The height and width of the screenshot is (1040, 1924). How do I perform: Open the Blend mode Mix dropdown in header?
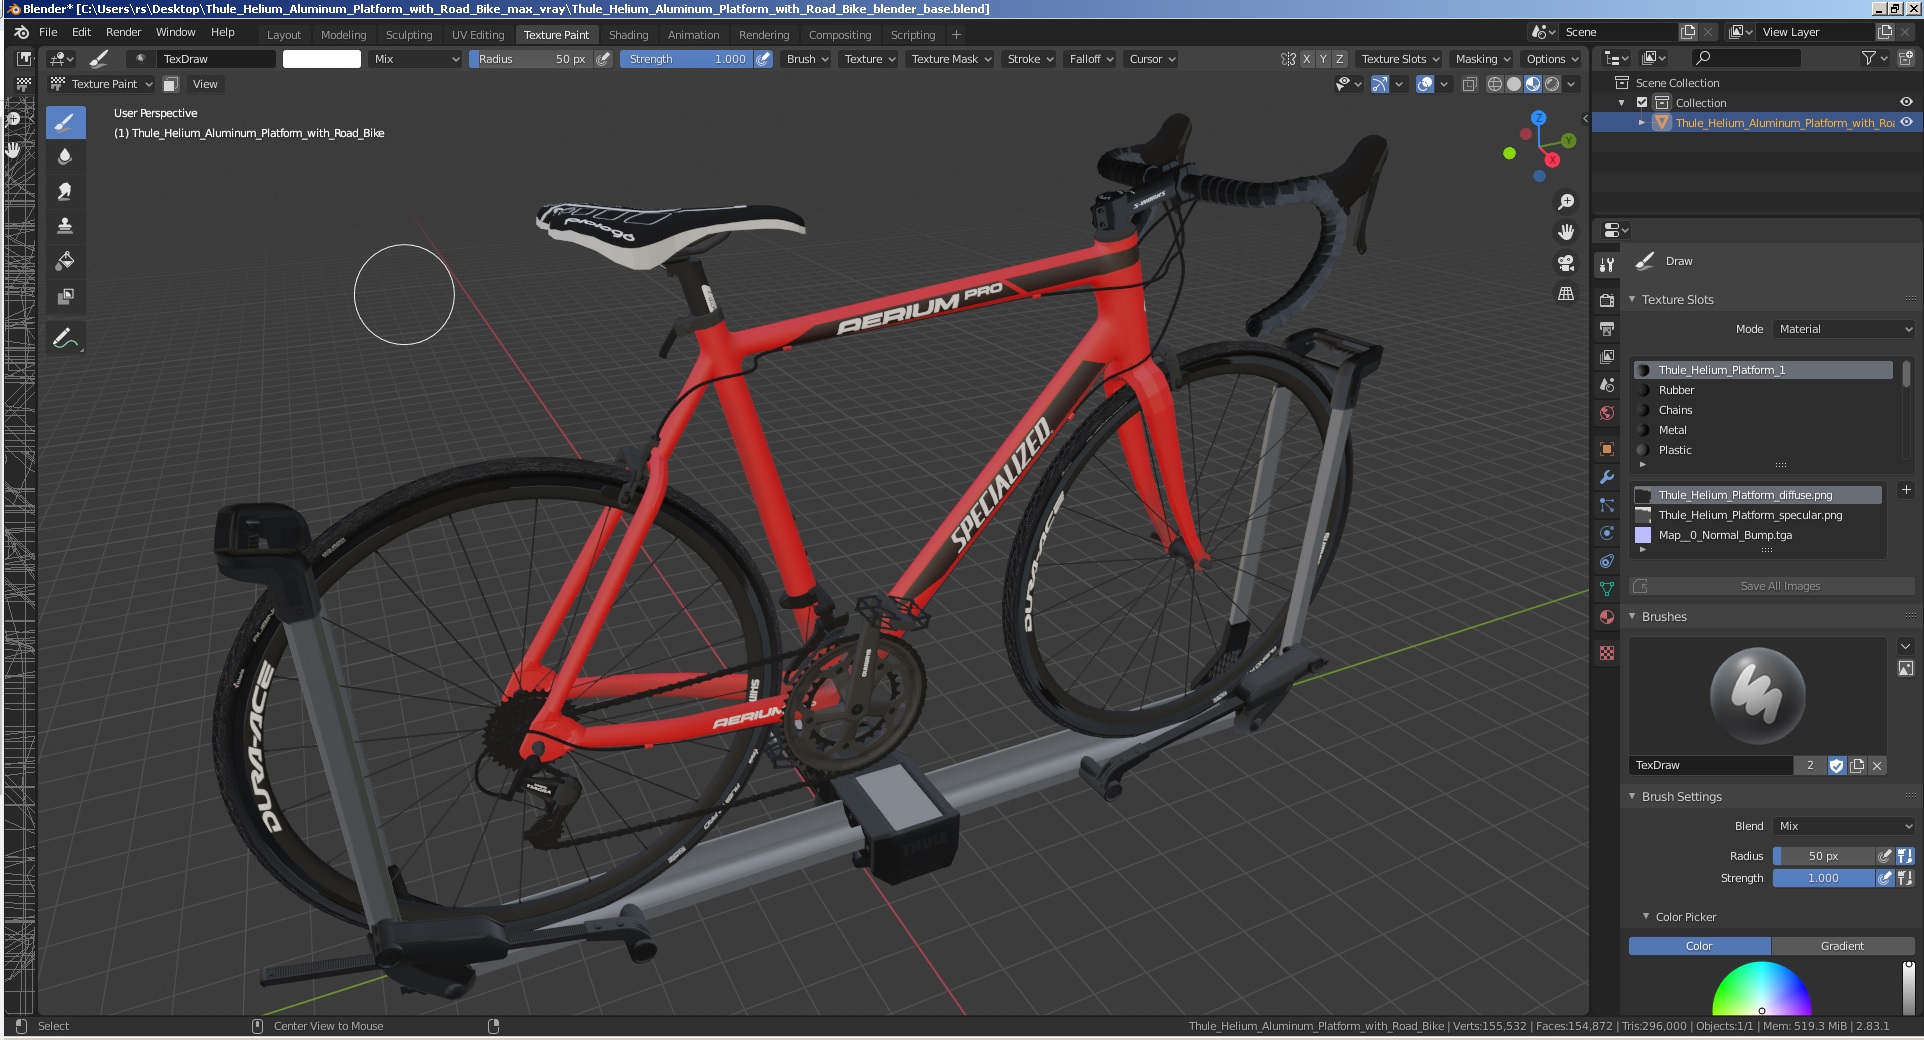point(416,59)
